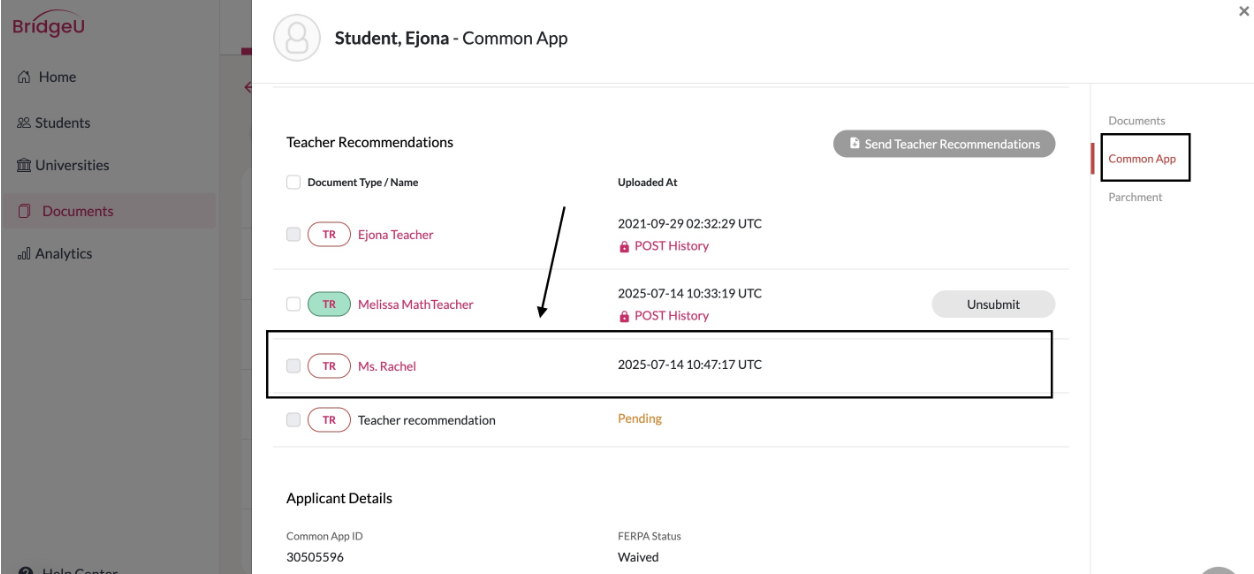Click the Home icon in sidebar
1254x574 pixels.
25,77
